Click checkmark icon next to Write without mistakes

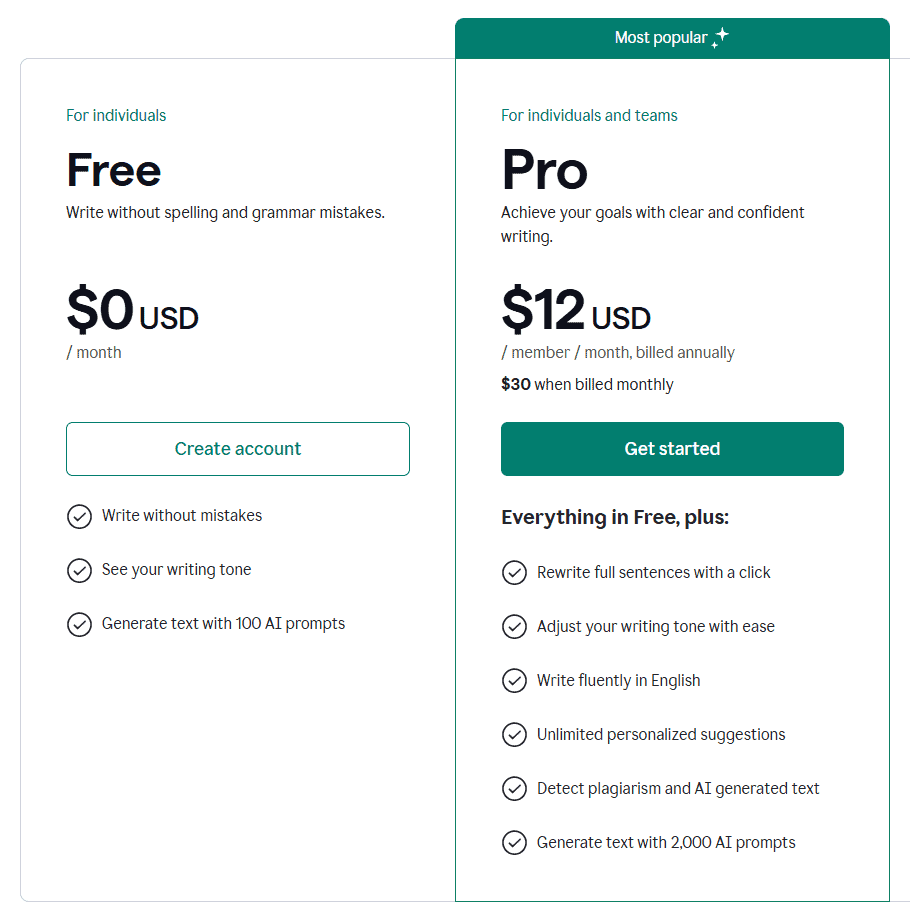(79, 516)
